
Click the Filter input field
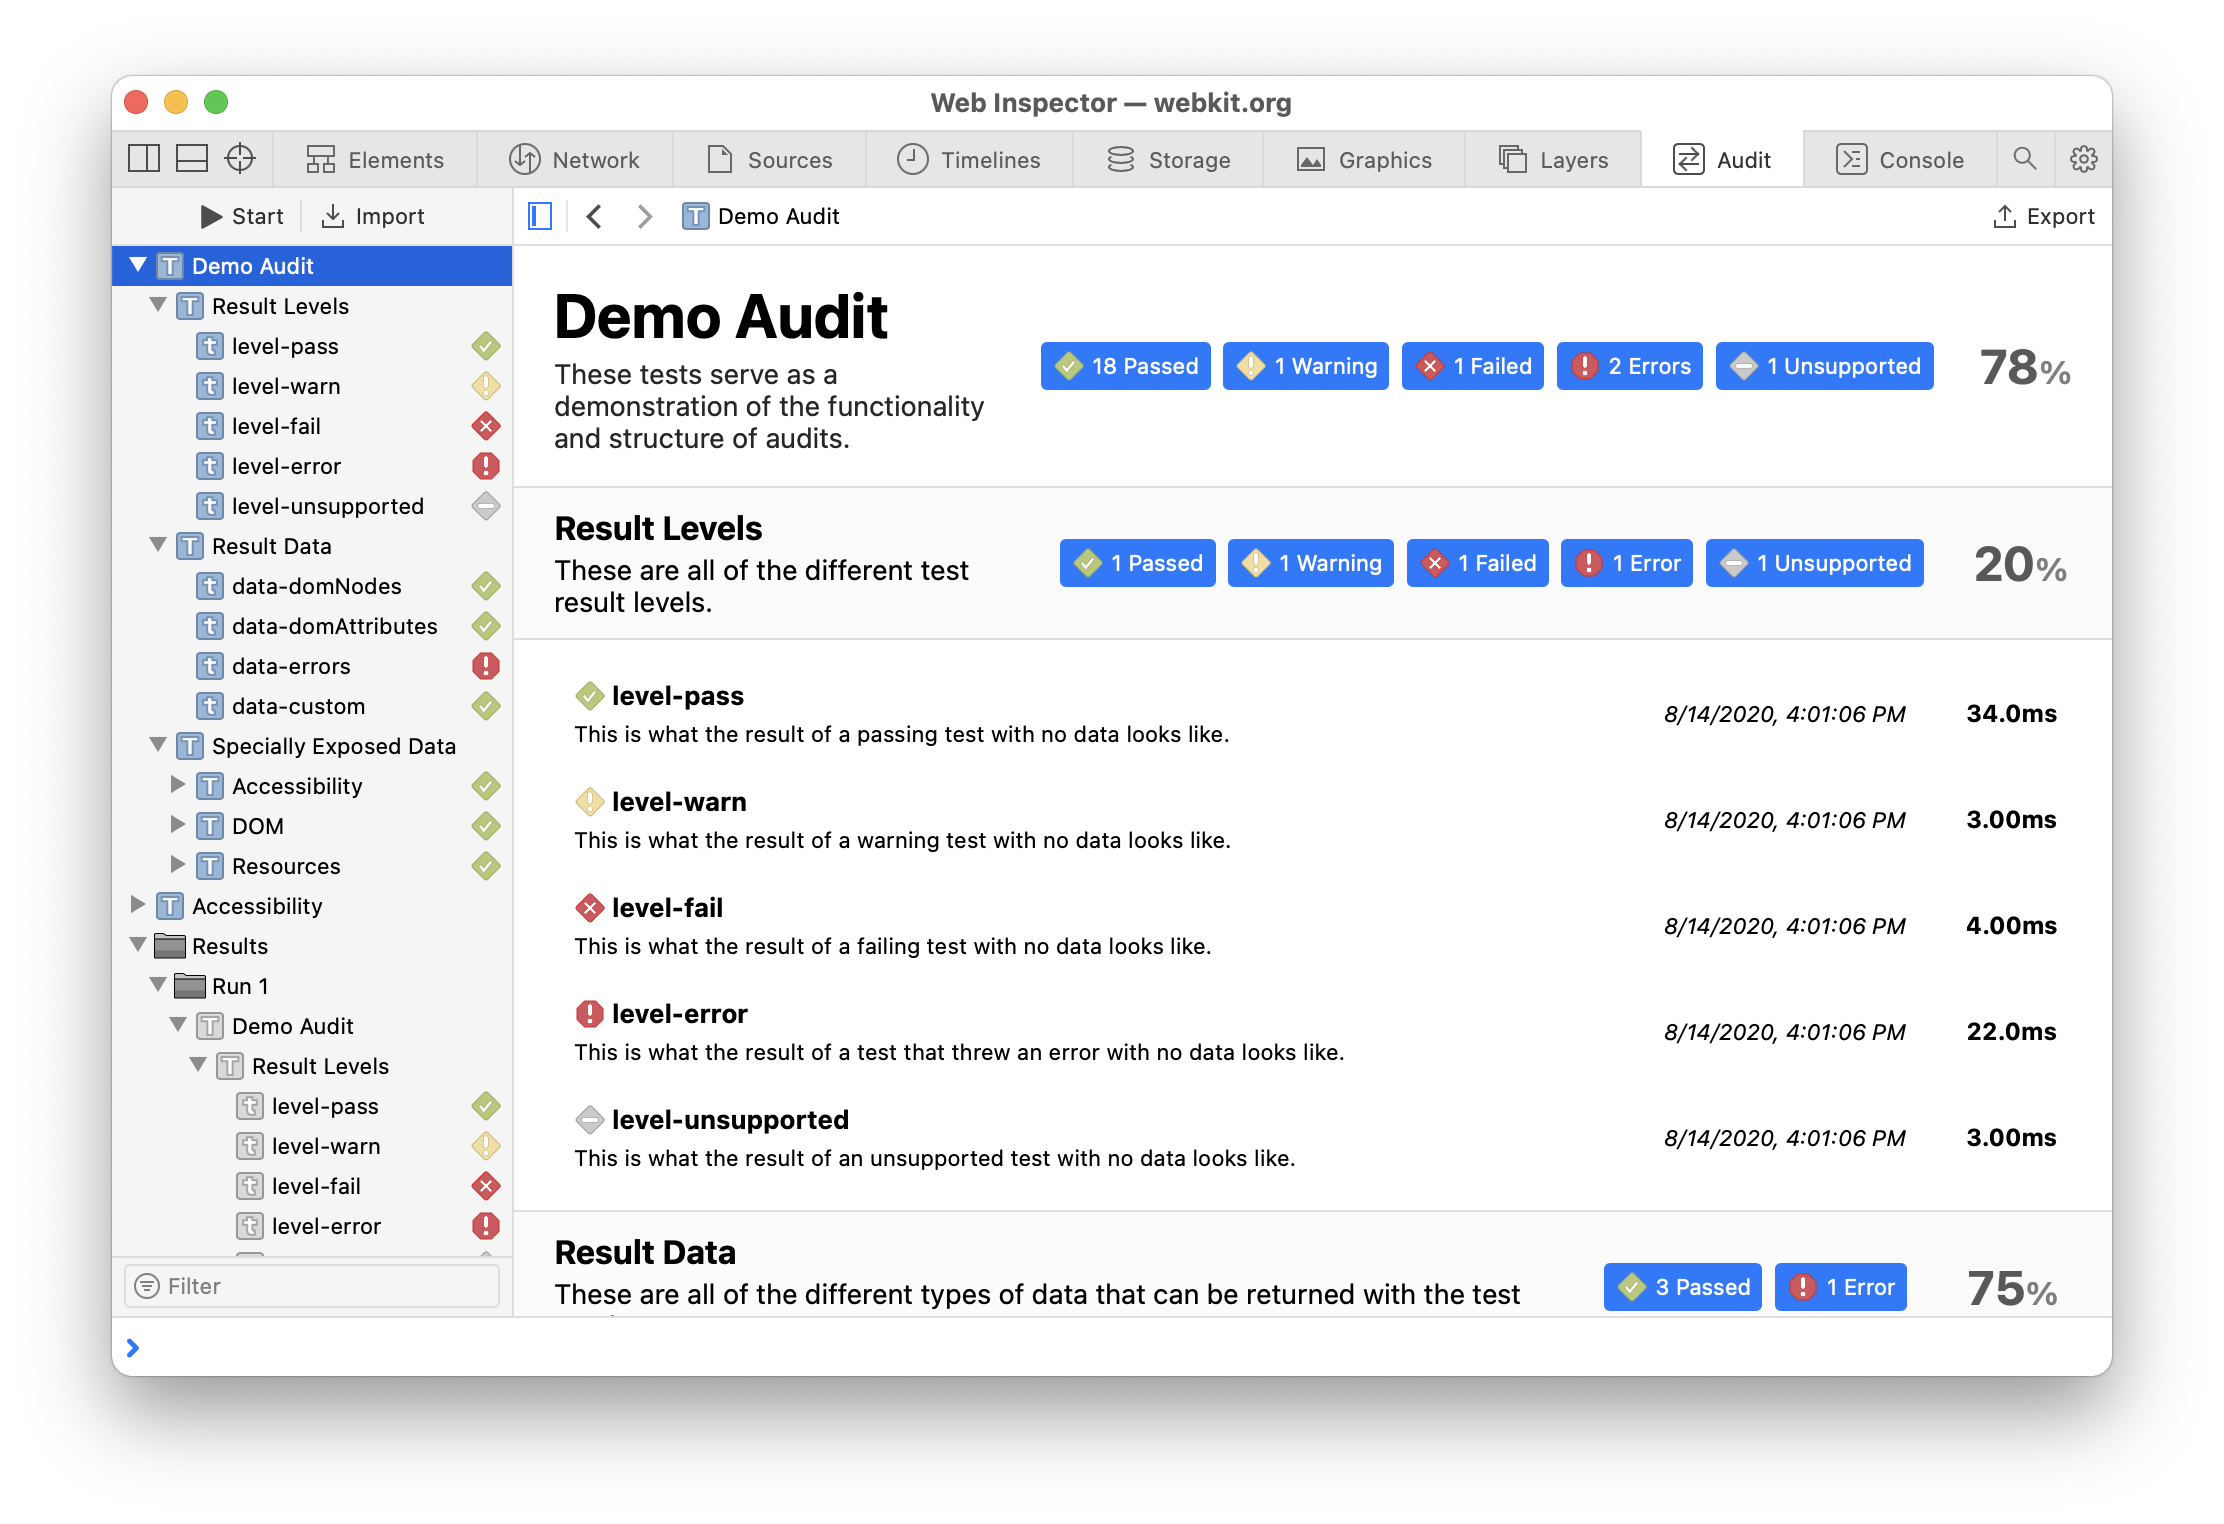tap(312, 1286)
